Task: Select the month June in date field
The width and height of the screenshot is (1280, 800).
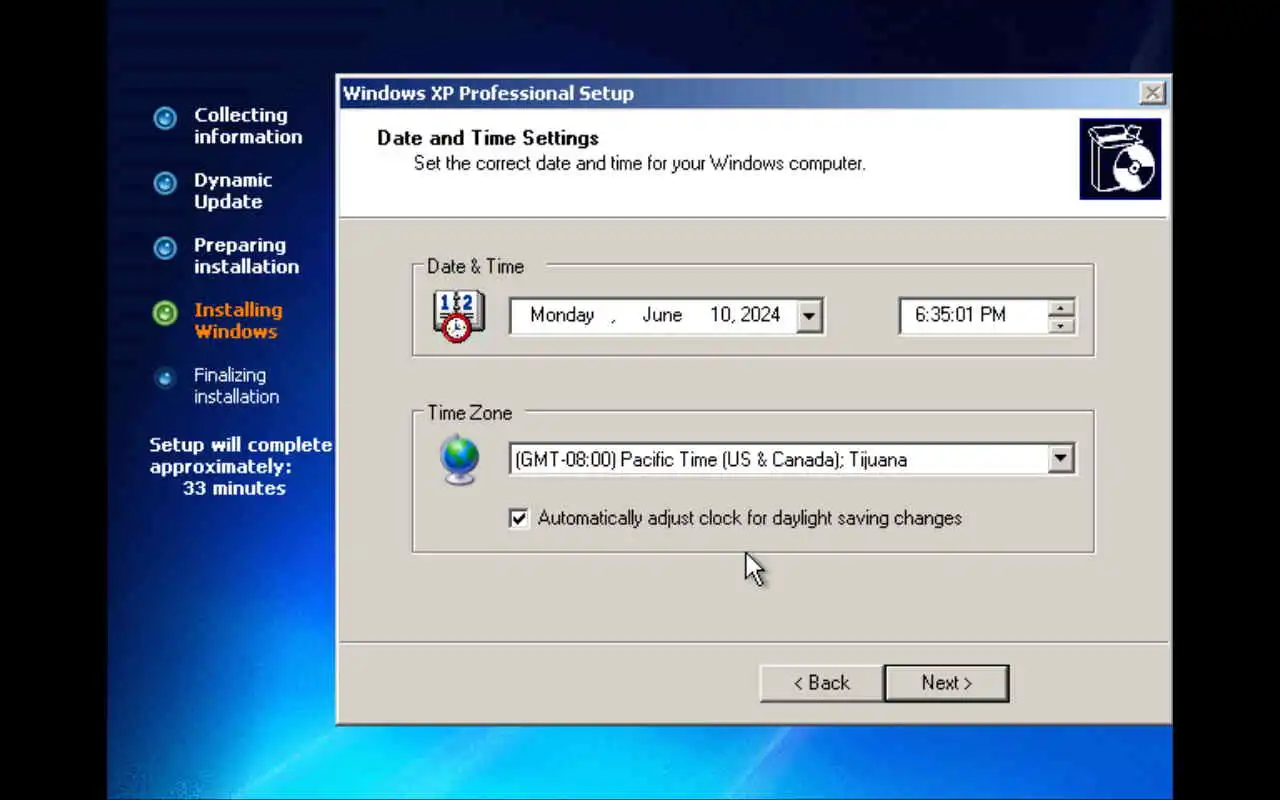Action: coord(662,315)
